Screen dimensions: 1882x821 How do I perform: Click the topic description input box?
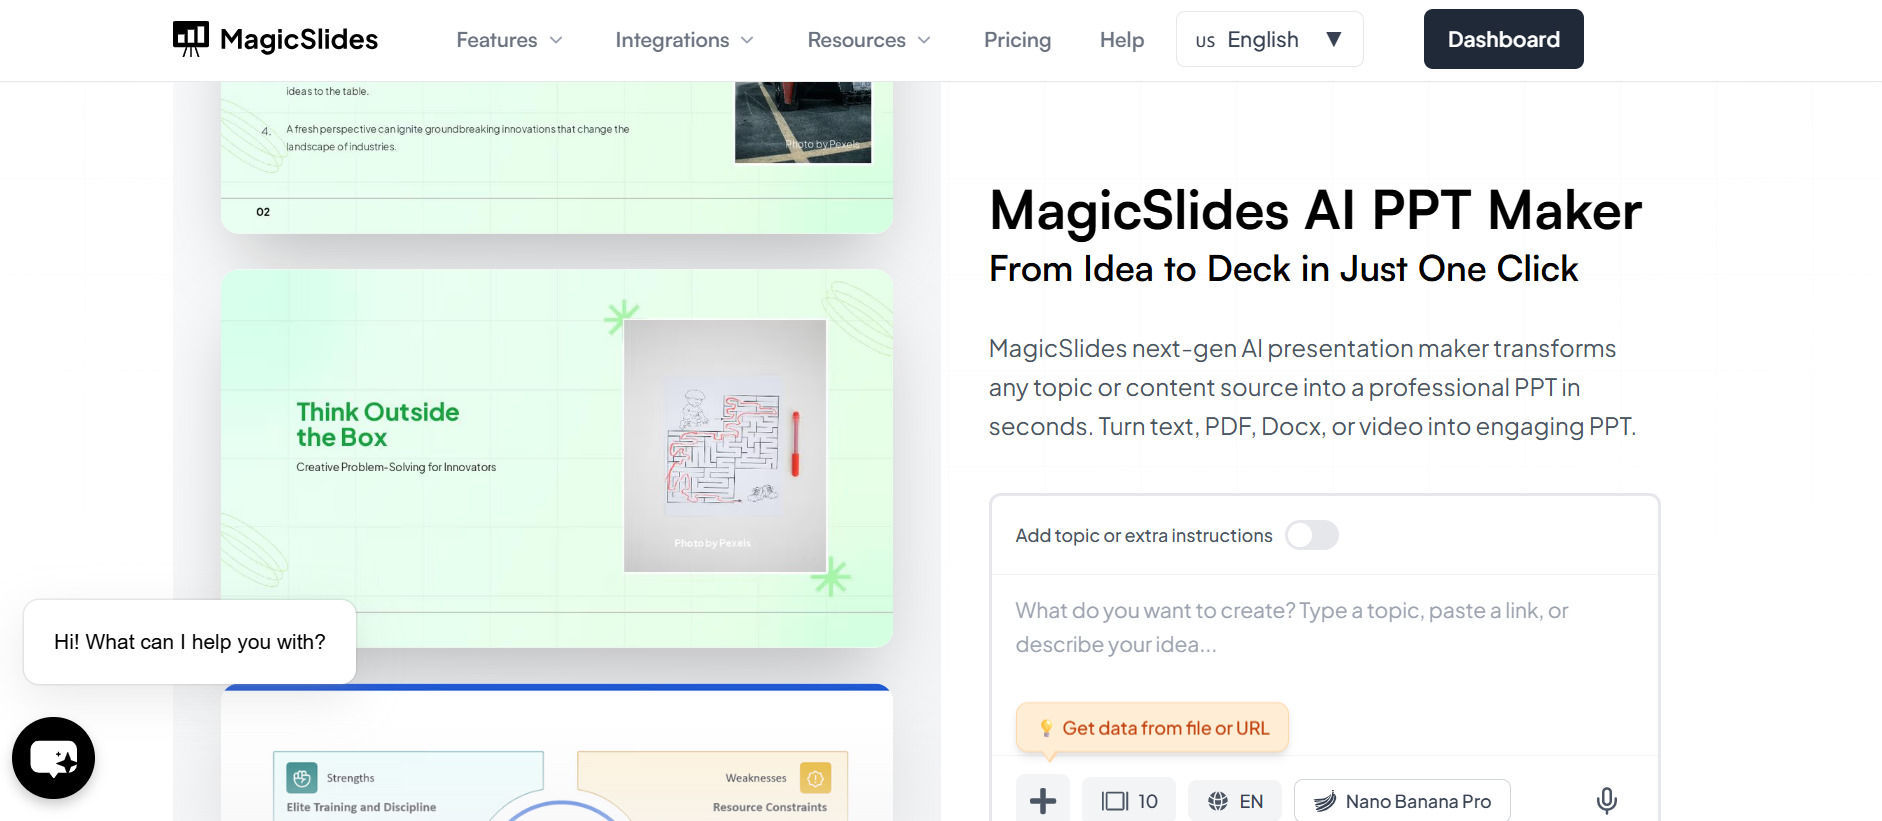point(1324,628)
